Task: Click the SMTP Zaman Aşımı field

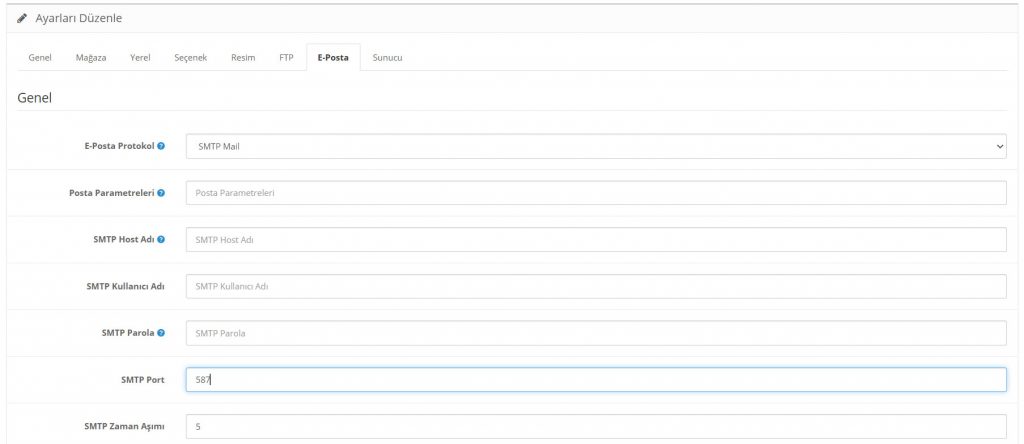Action: coord(596,426)
